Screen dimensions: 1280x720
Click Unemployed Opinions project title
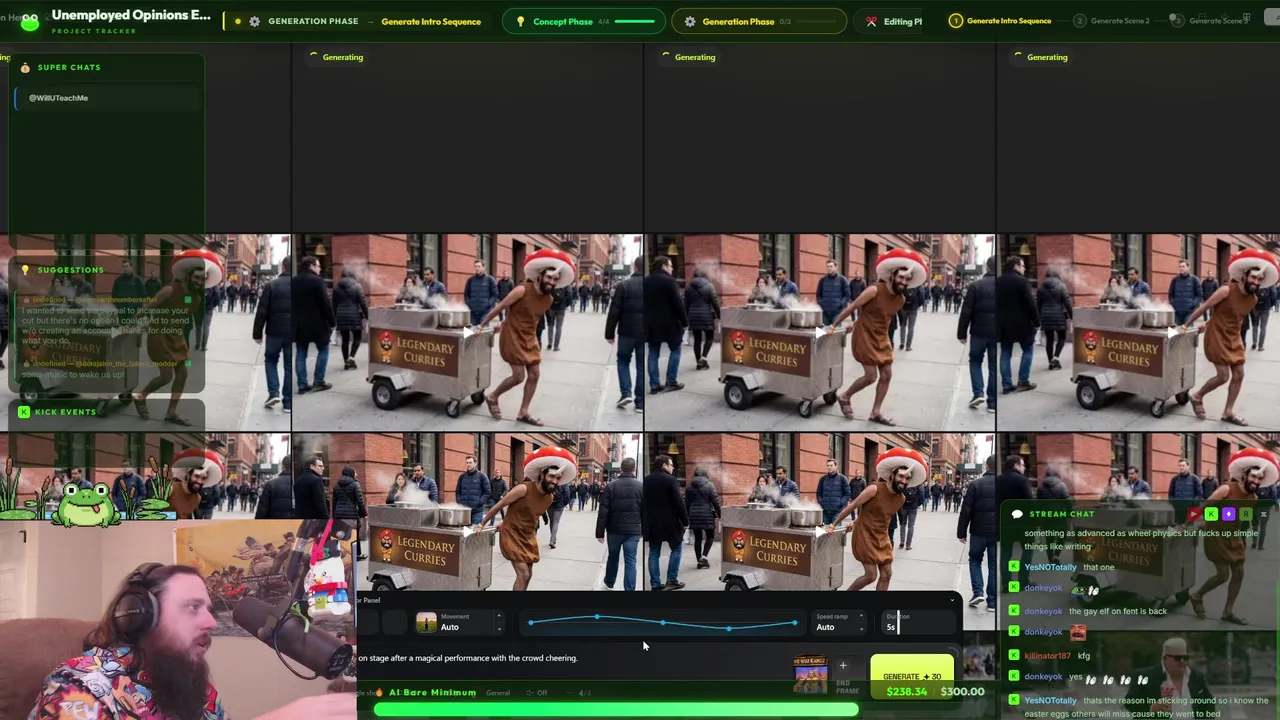[131, 15]
